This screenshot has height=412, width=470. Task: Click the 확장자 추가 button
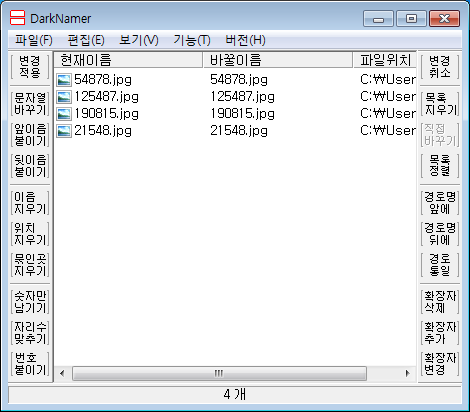coord(440,333)
